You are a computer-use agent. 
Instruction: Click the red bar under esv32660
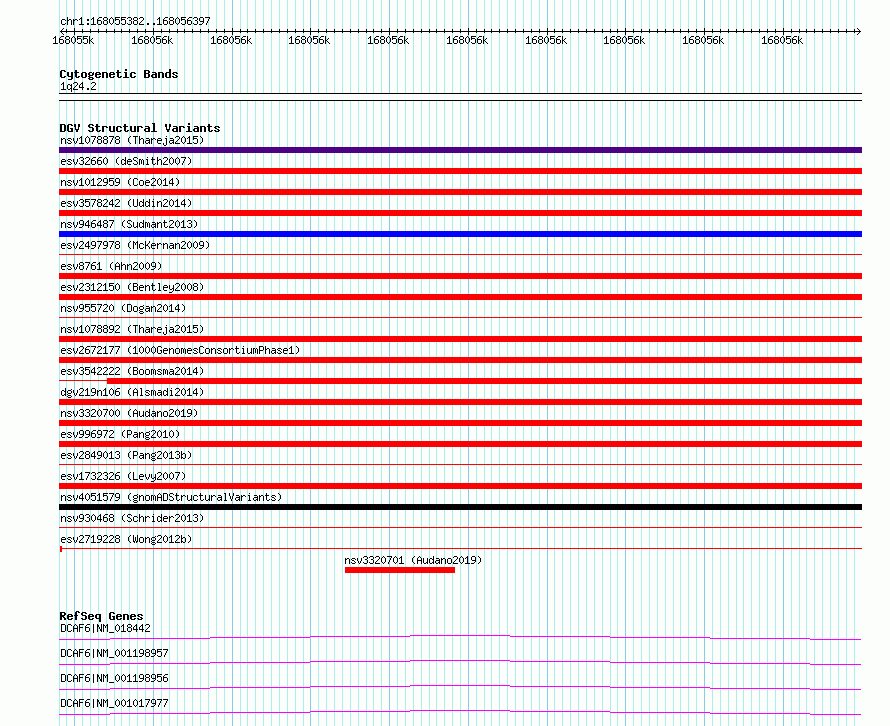click(460, 171)
